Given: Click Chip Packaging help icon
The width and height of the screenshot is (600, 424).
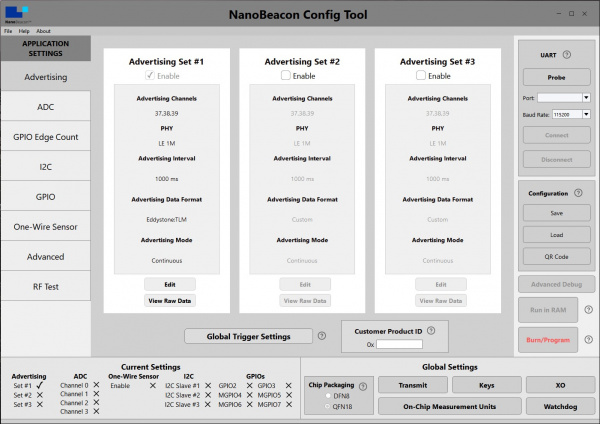Looking at the screenshot, I should coord(363,386).
